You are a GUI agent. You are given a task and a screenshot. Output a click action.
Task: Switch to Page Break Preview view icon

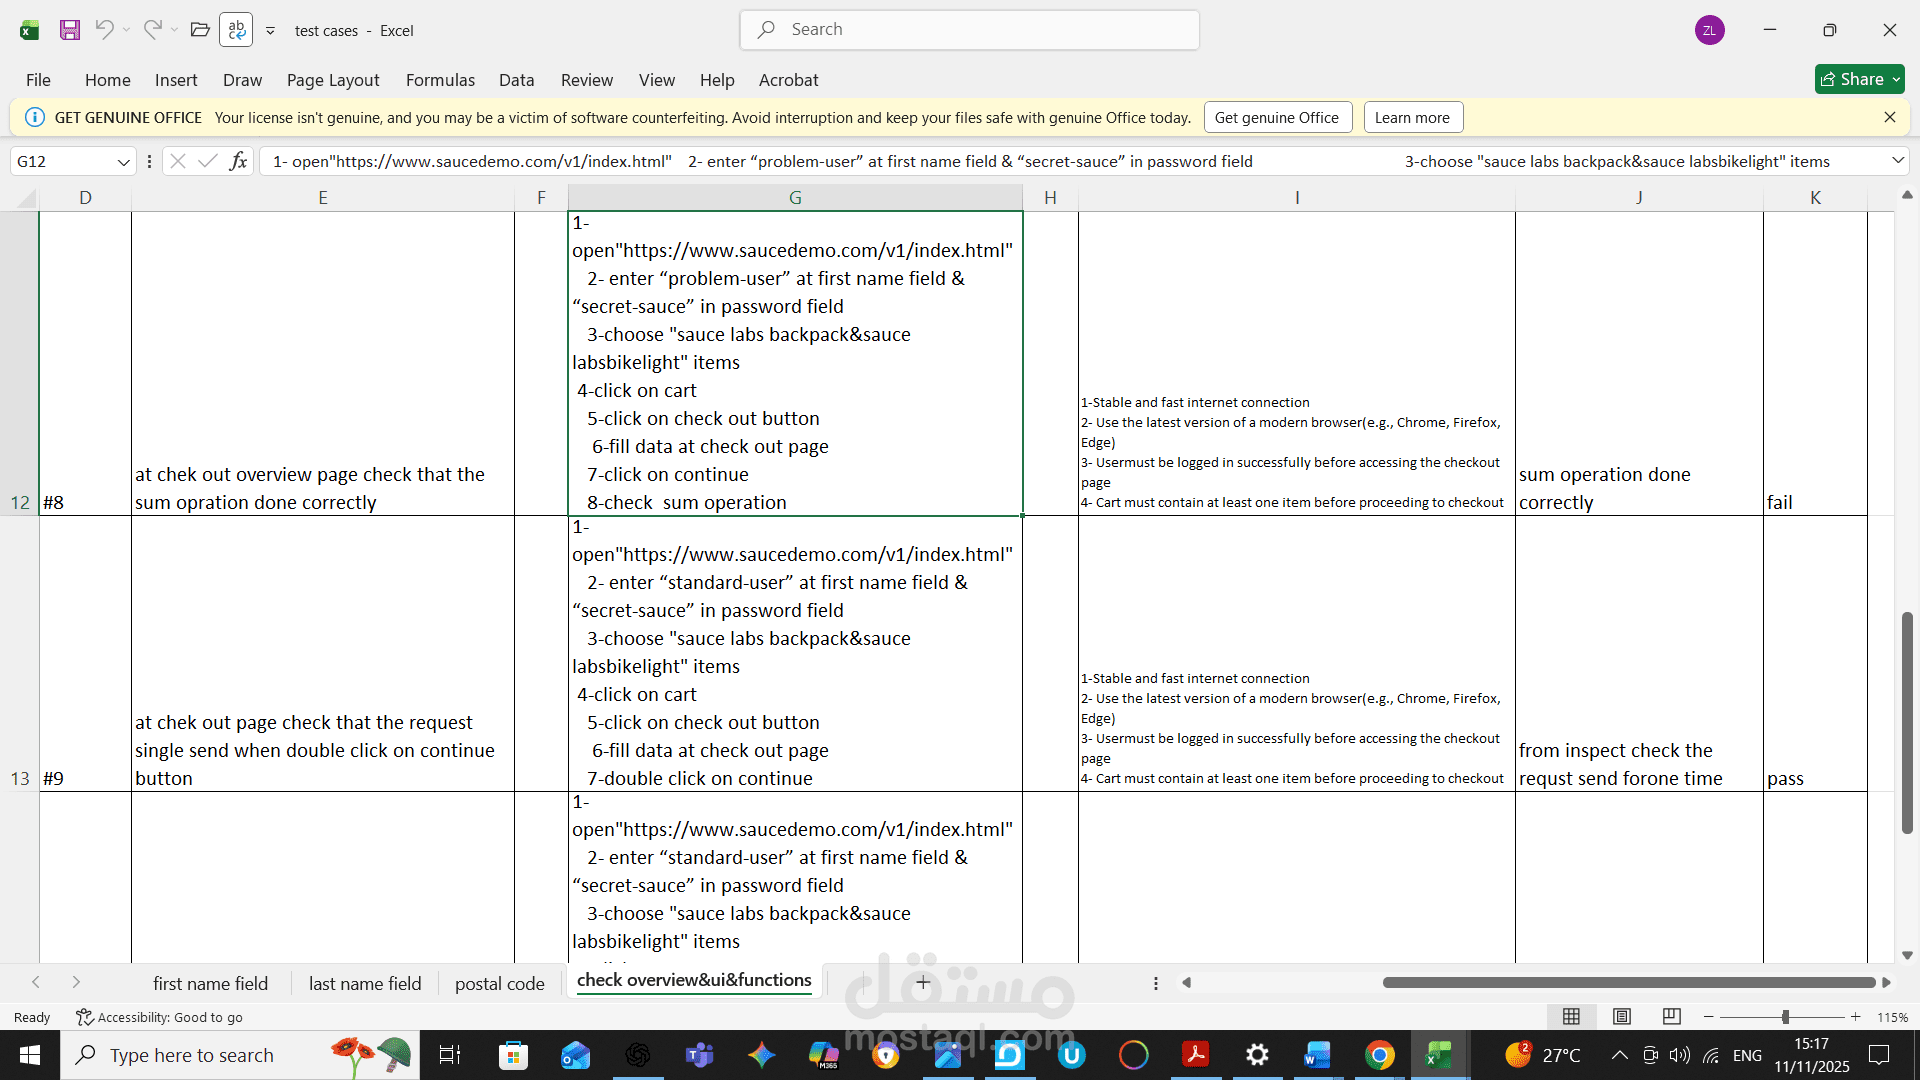pyautogui.click(x=1671, y=1017)
